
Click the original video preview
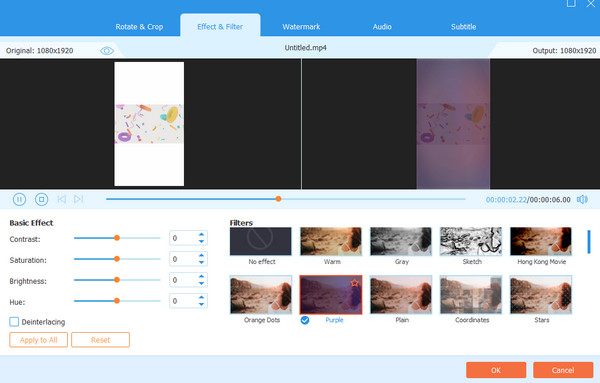pos(149,124)
